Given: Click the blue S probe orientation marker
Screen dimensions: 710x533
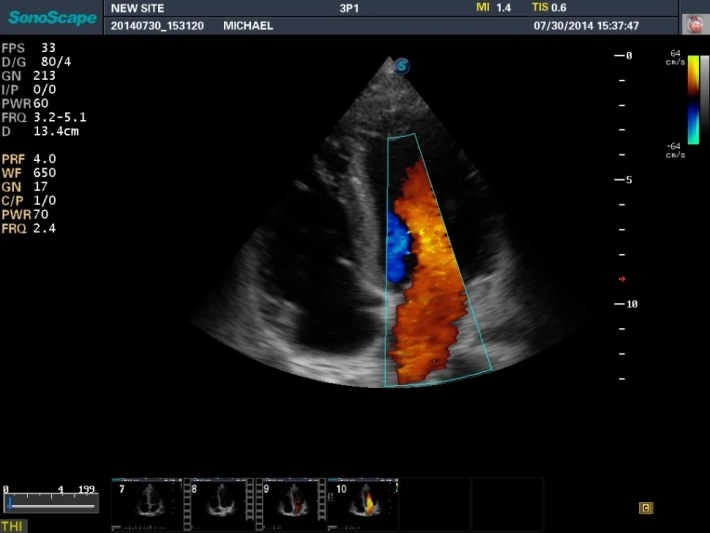Looking at the screenshot, I should [402, 66].
